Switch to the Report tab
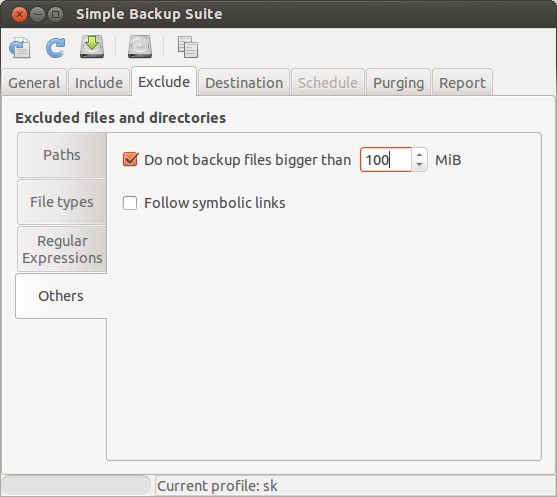This screenshot has width=557, height=497. pos(462,83)
